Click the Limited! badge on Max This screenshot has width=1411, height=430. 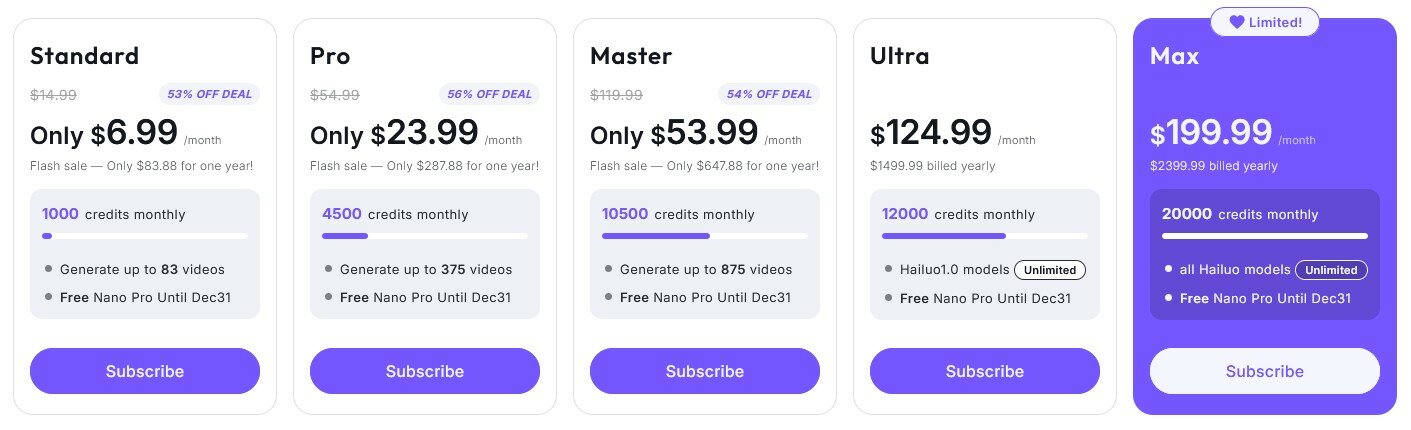(x=1265, y=22)
